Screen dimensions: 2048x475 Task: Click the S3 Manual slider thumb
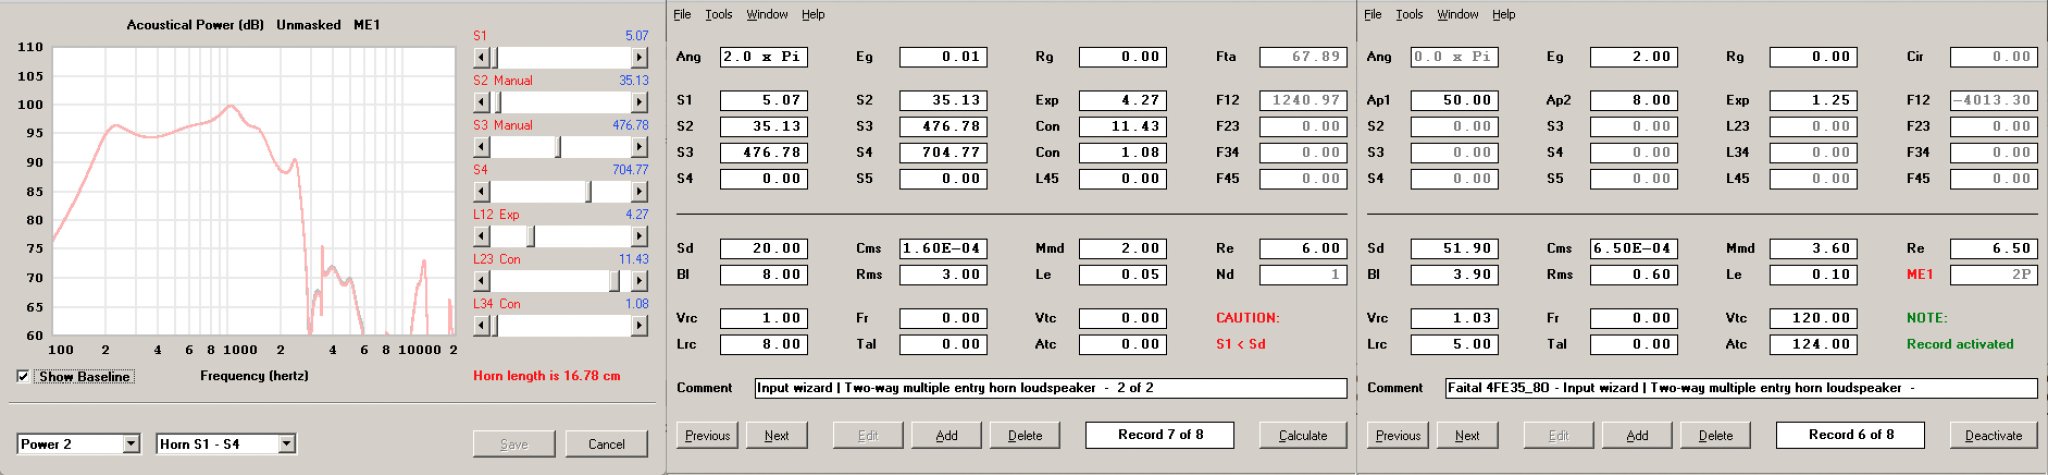click(558, 147)
